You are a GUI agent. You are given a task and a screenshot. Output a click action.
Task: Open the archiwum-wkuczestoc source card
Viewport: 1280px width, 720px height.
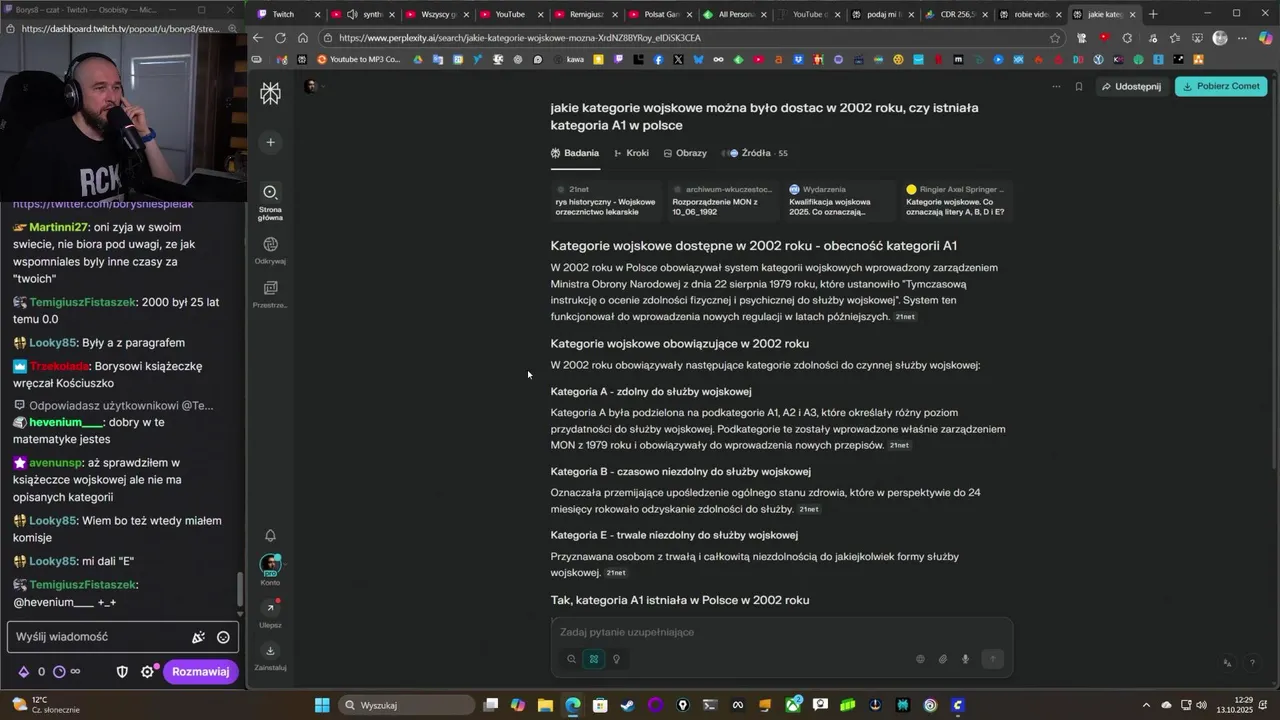[723, 200]
